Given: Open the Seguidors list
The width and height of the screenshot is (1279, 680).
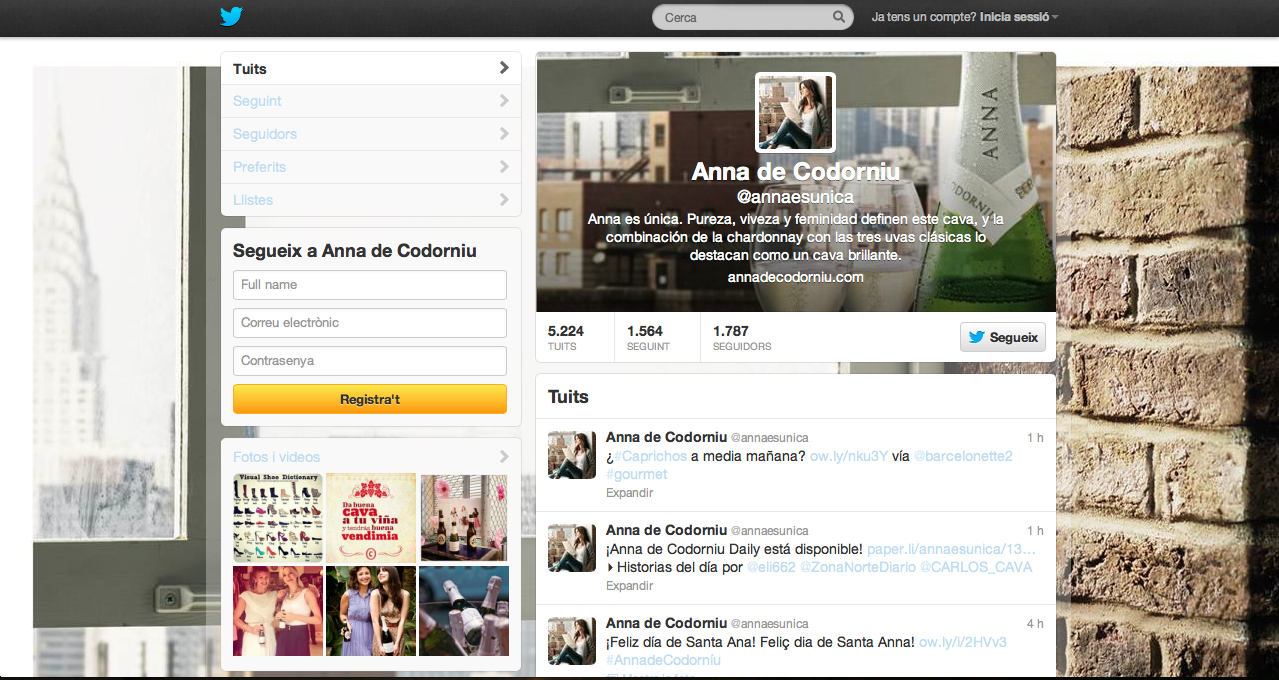Looking at the screenshot, I should click(370, 134).
